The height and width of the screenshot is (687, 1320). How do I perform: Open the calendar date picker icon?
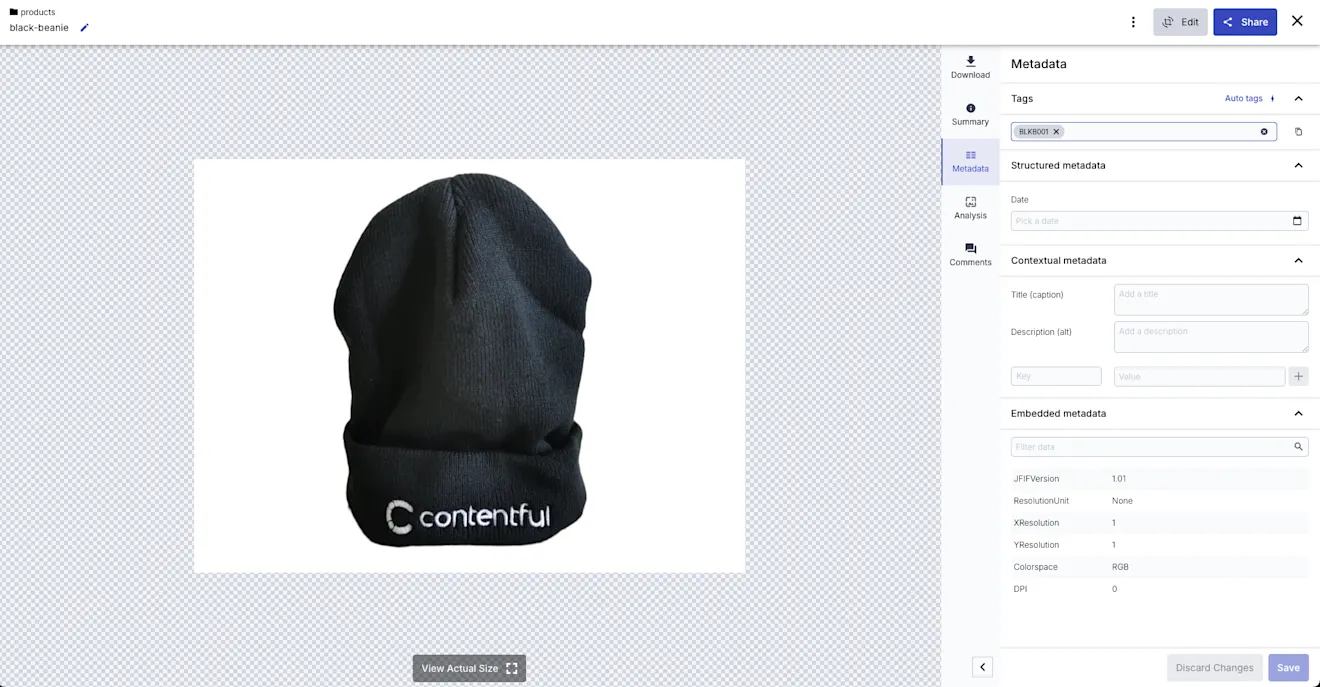point(1297,221)
